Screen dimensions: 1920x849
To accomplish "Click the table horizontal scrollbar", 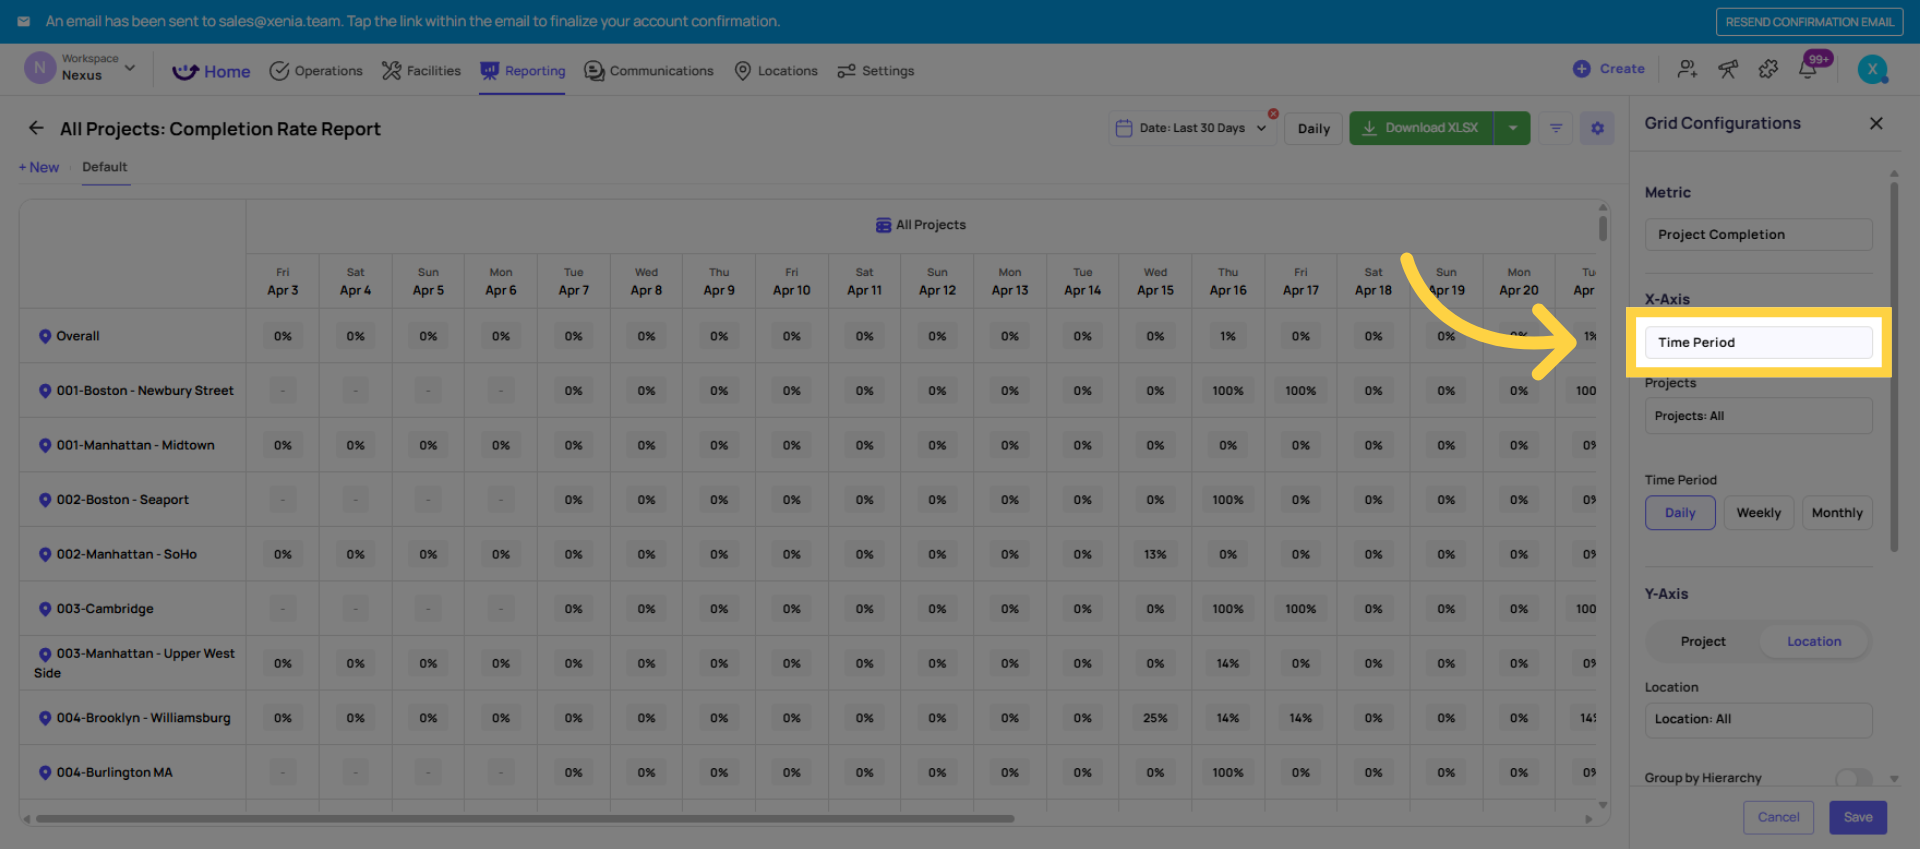I will [x=525, y=819].
